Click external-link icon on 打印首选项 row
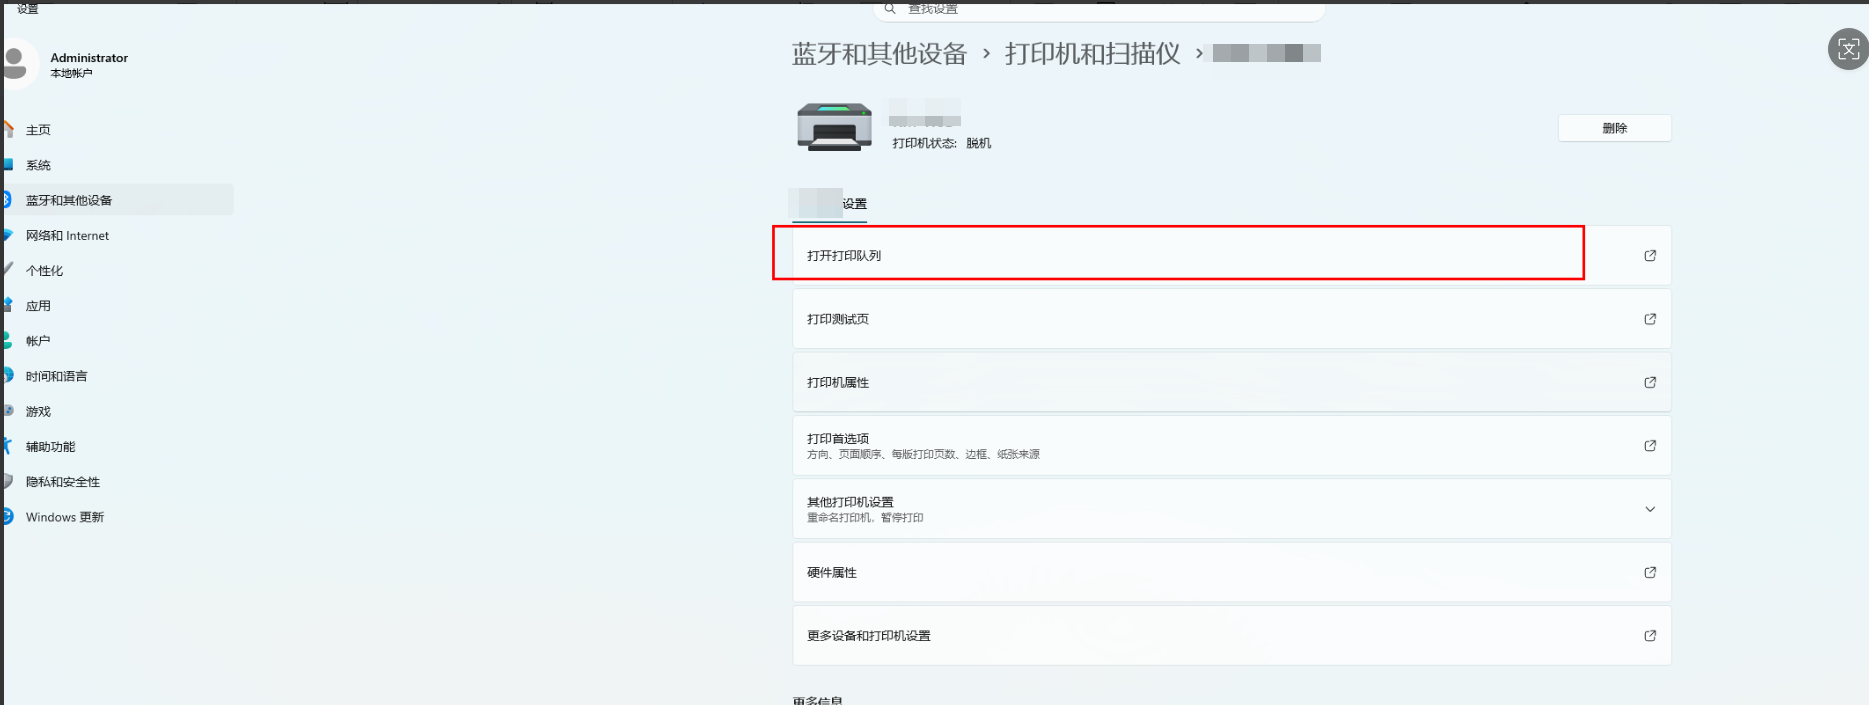1869x705 pixels. tap(1649, 446)
